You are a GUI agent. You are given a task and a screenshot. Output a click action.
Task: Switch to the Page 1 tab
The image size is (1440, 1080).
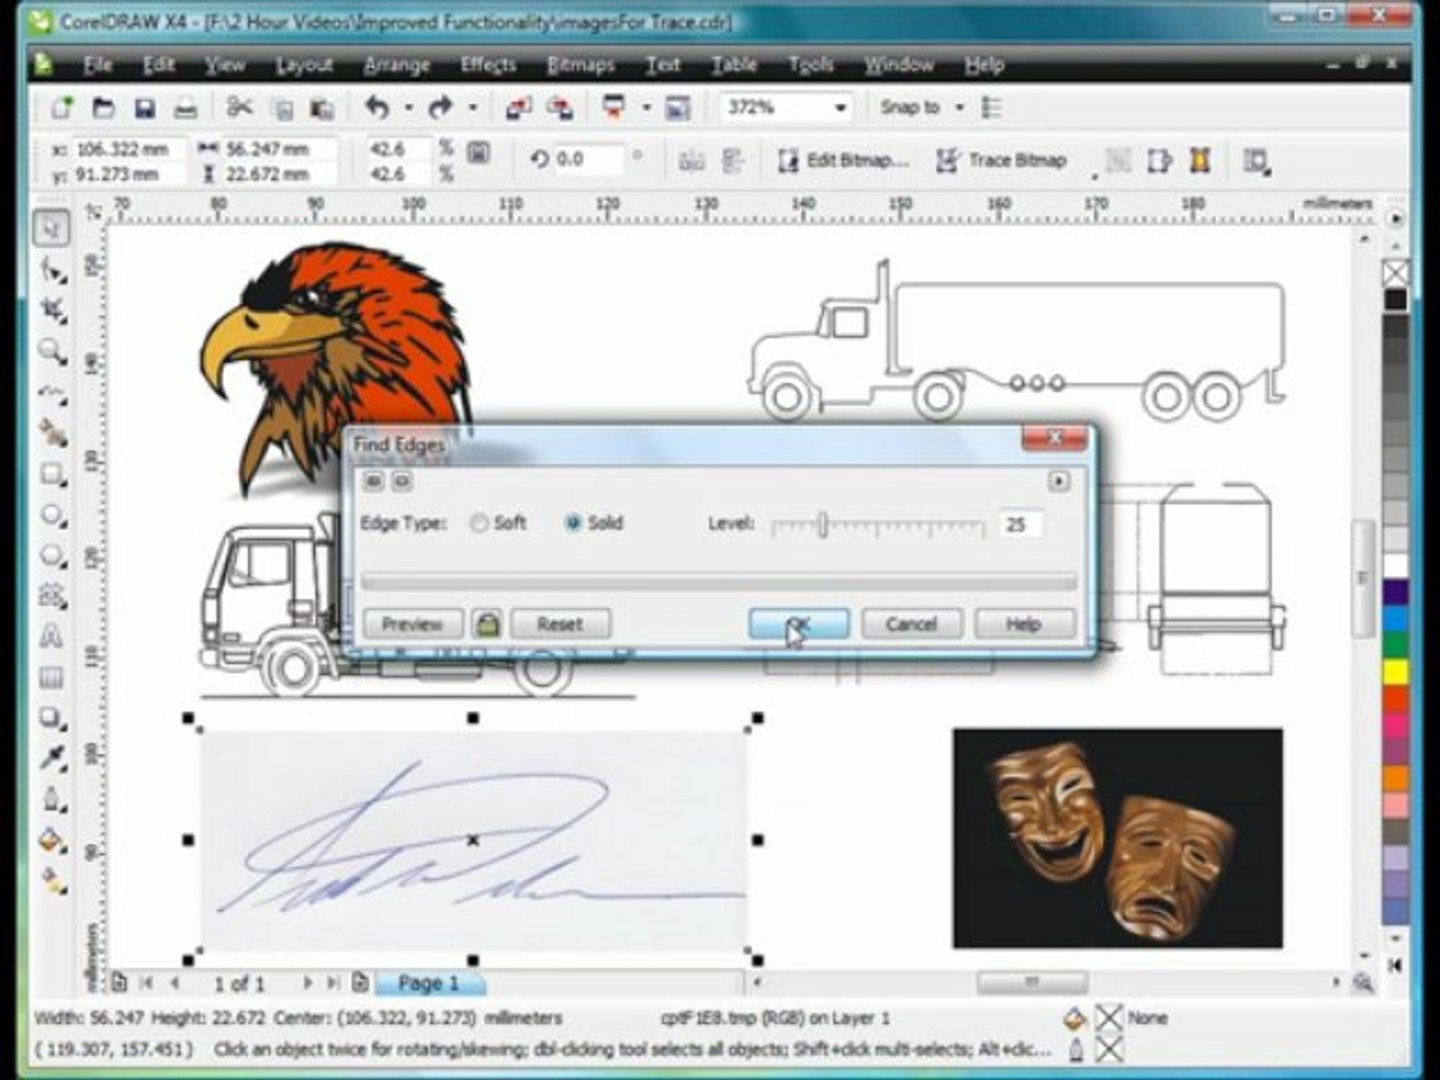click(x=429, y=983)
